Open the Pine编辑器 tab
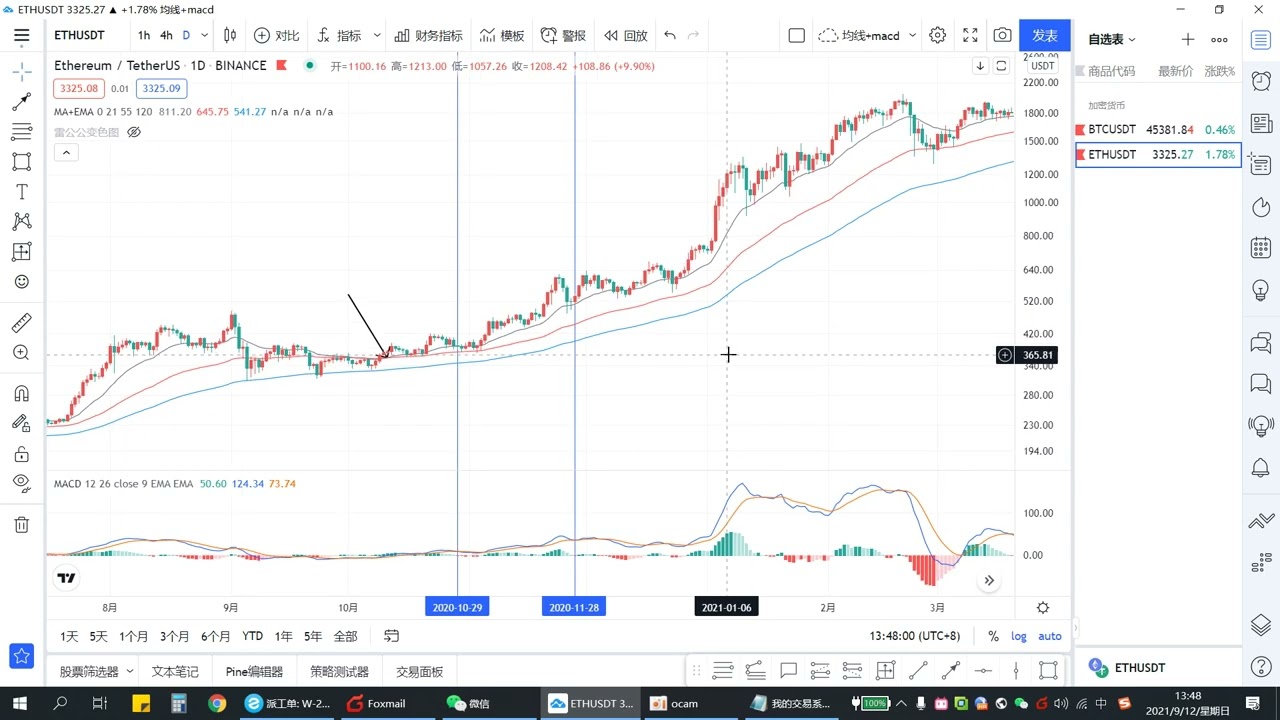 [254, 672]
